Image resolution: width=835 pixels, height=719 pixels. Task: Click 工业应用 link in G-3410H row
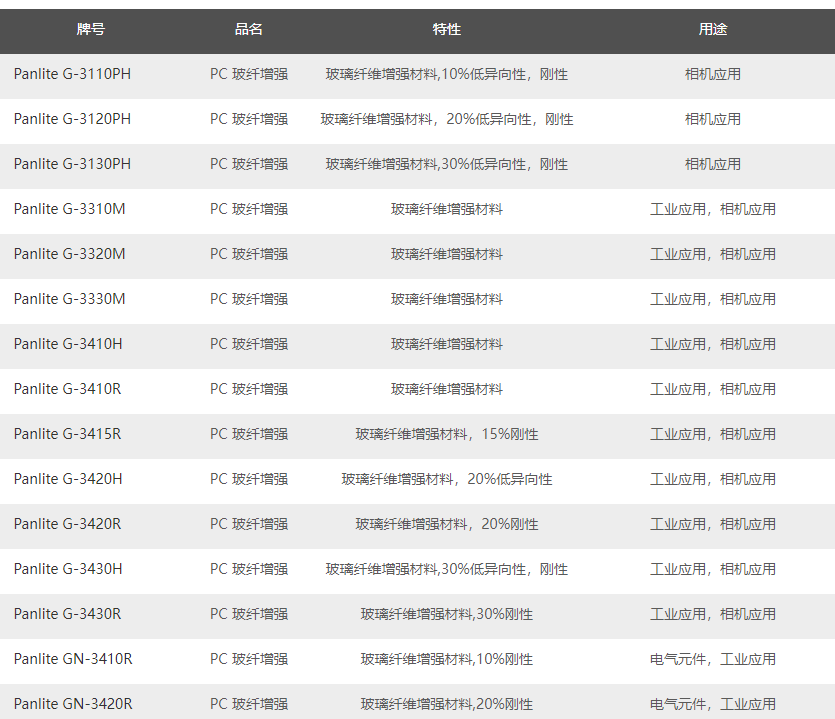(x=678, y=345)
